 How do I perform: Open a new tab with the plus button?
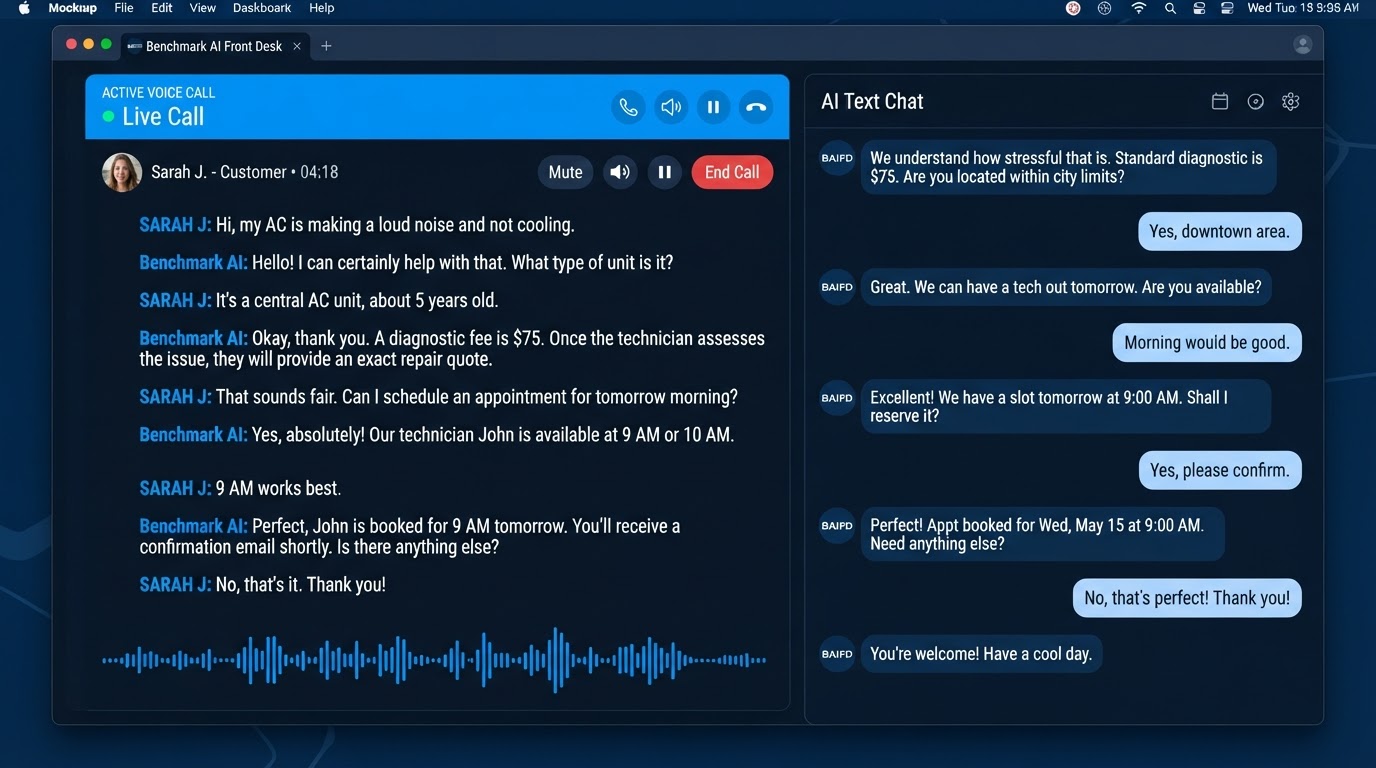click(326, 46)
